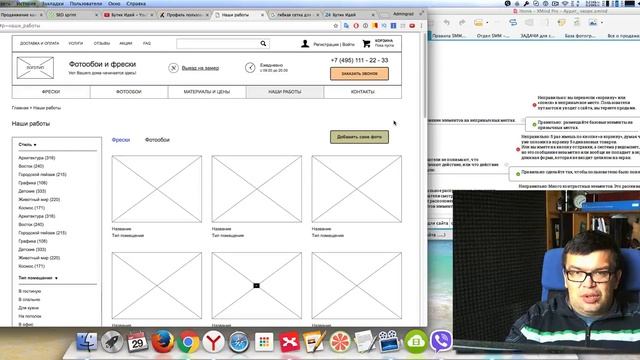The height and width of the screenshot is (360, 640).
Task: Click the Добавить свое фото button
Action: (359, 137)
